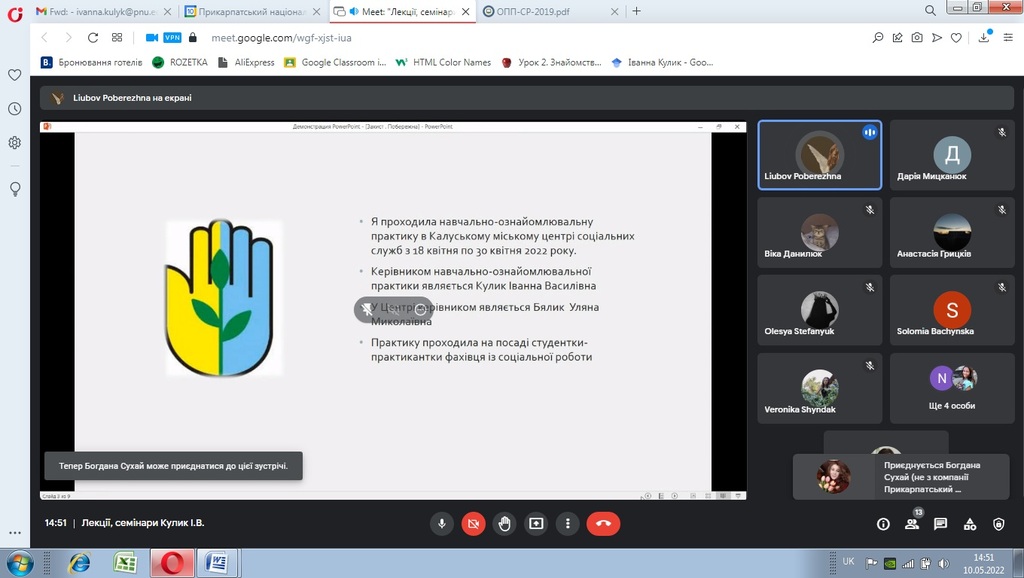The height and width of the screenshot is (578, 1024).
Task: Open Opera sidebar settings gear
Action: point(15,142)
